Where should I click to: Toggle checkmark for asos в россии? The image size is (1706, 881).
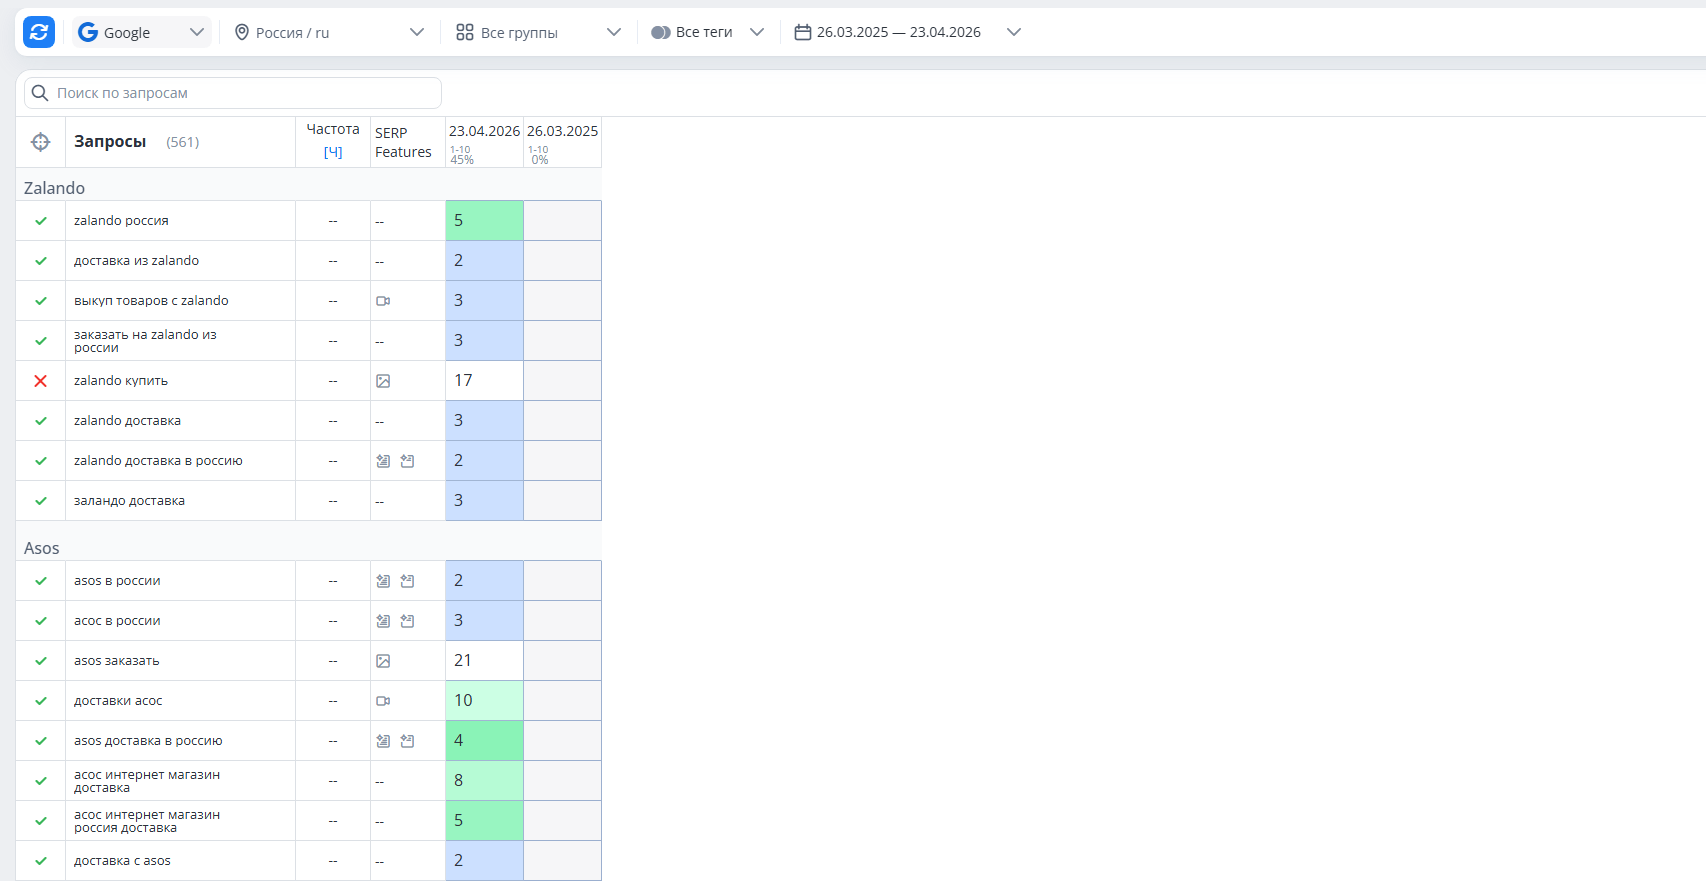41,581
